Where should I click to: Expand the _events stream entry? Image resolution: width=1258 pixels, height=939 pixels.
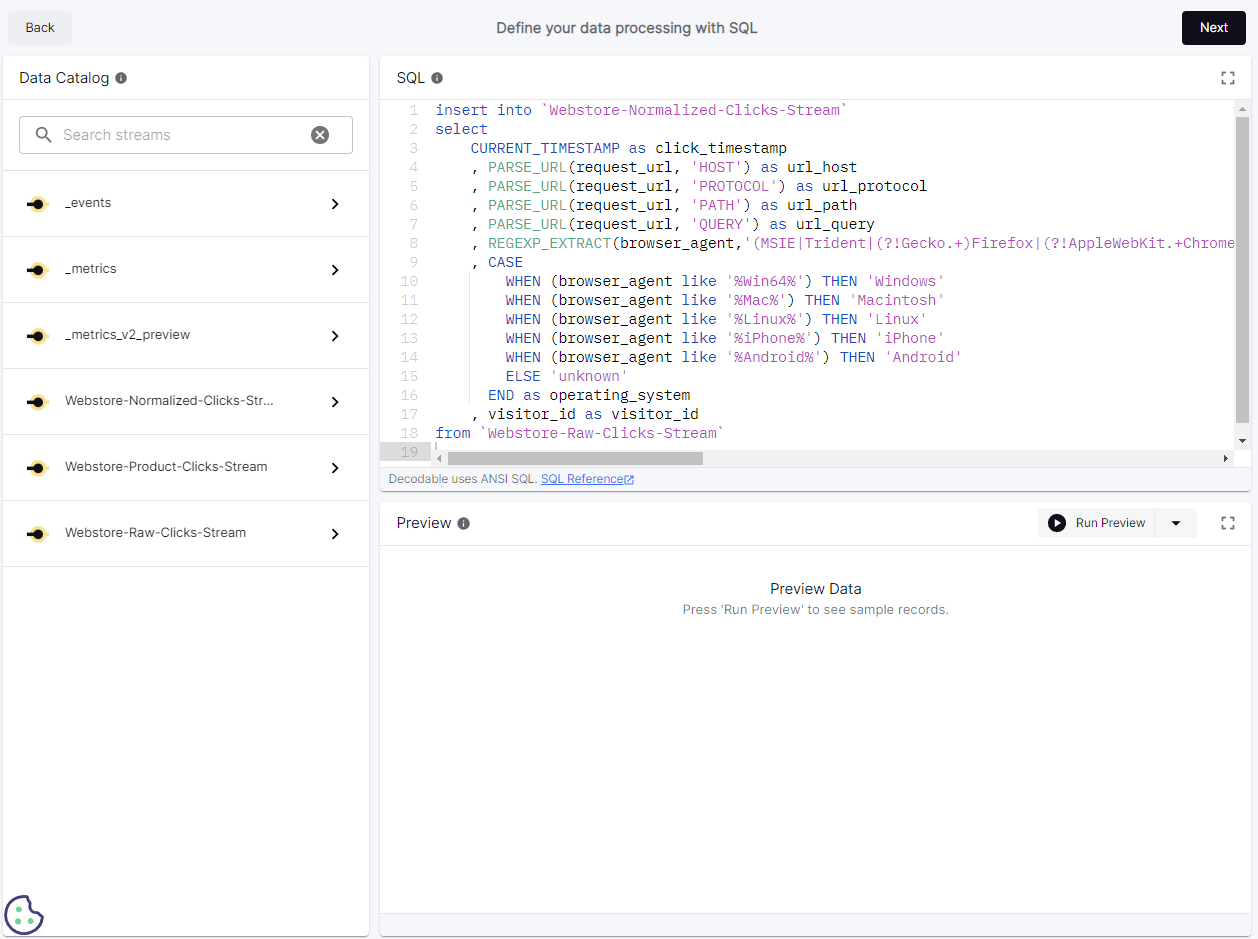335,204
